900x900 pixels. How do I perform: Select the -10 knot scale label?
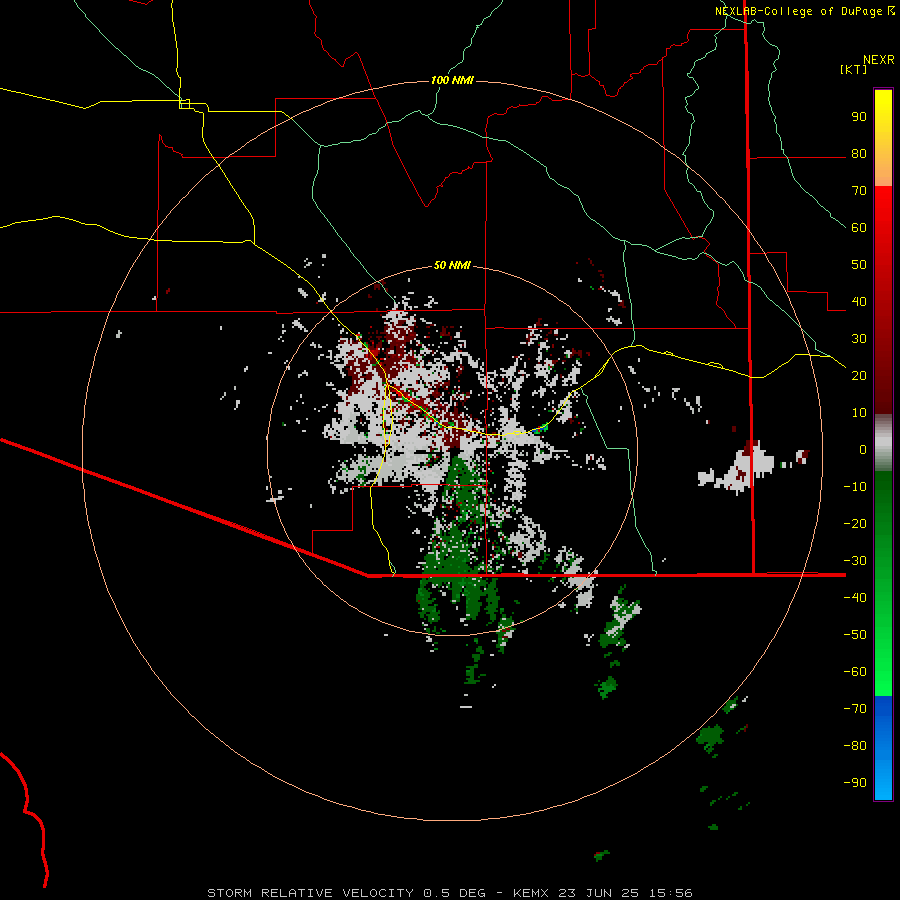pos(855,487)
